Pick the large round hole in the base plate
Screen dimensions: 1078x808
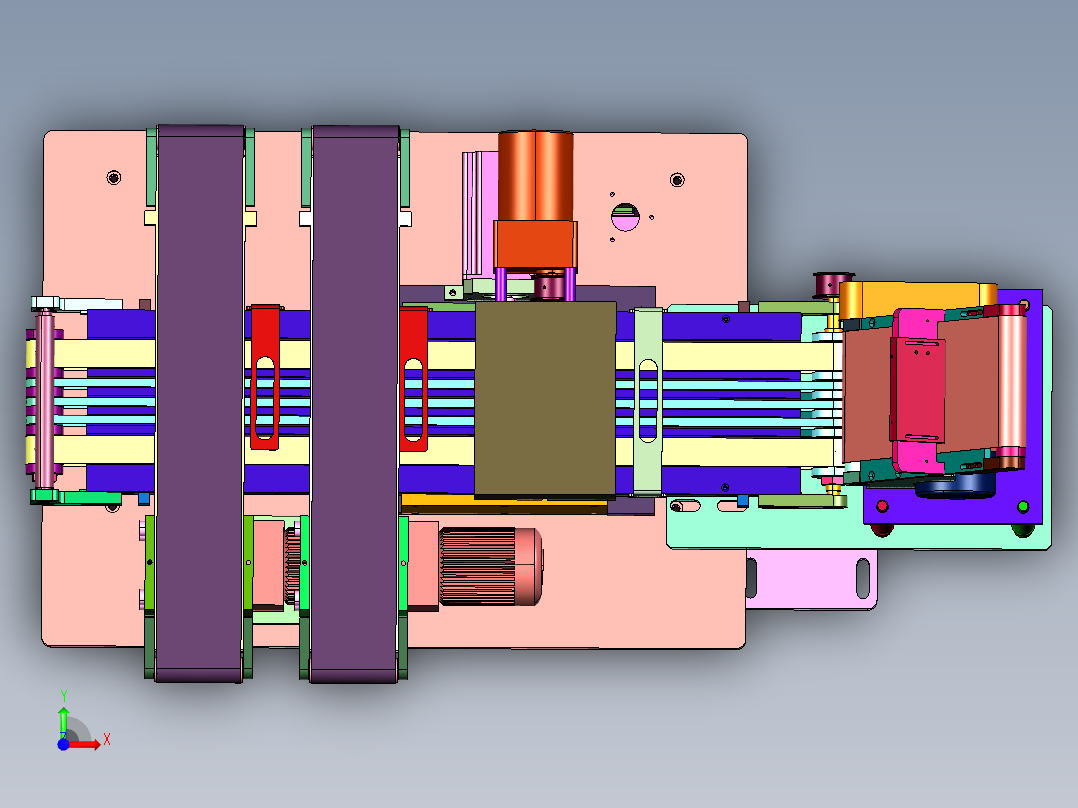pos(625,217)
